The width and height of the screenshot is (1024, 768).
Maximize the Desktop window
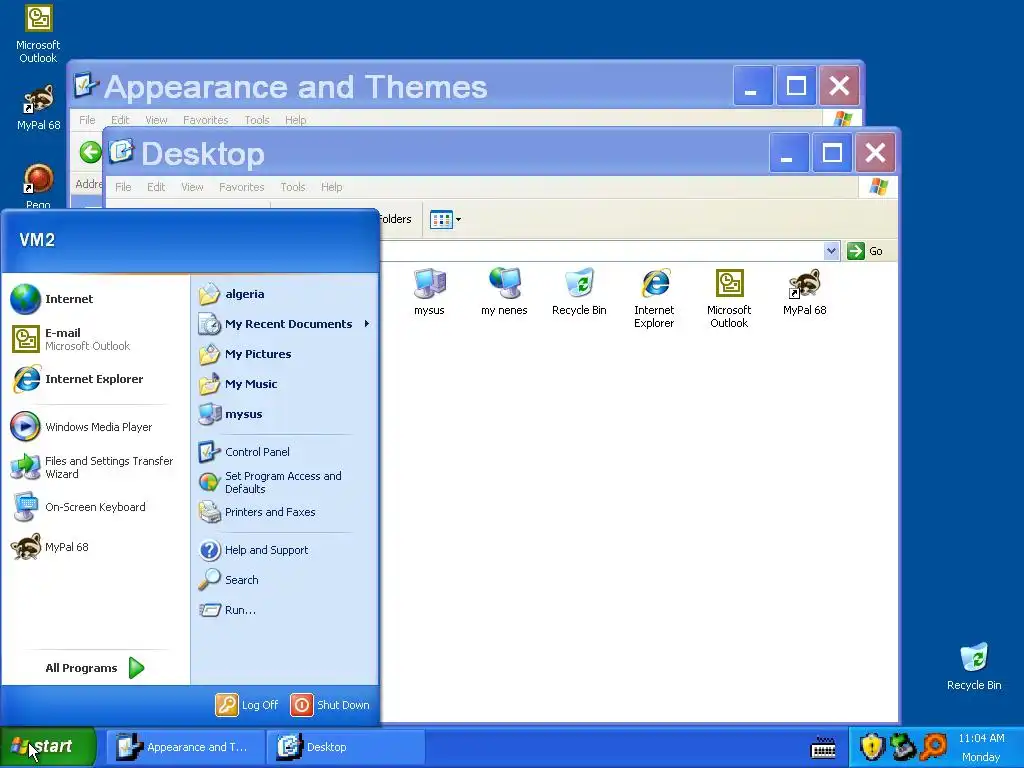[831, 153]
